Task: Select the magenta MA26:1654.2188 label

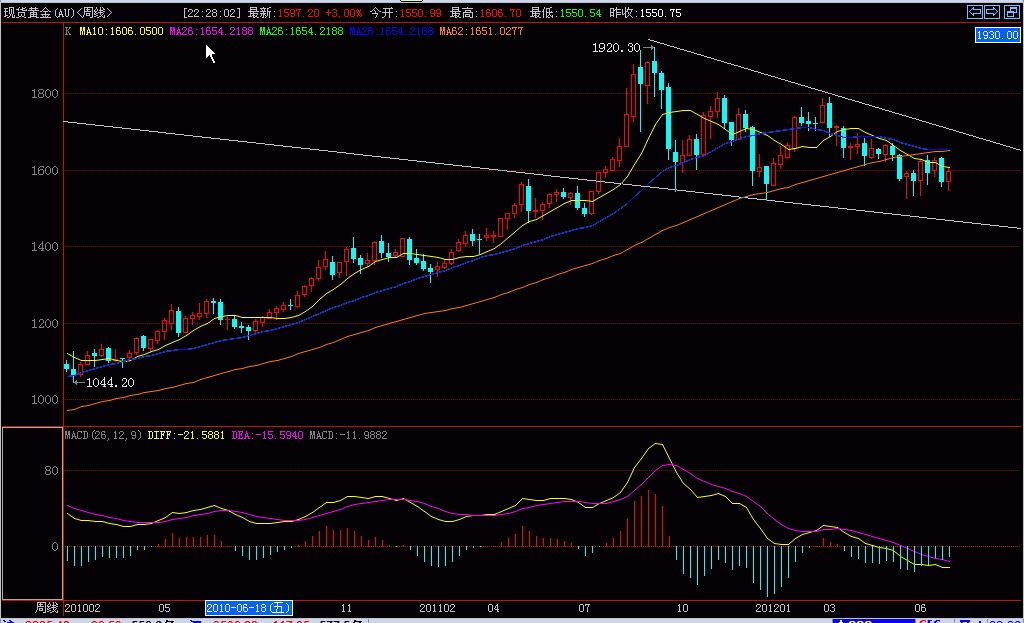Action: tap(211, 31)
